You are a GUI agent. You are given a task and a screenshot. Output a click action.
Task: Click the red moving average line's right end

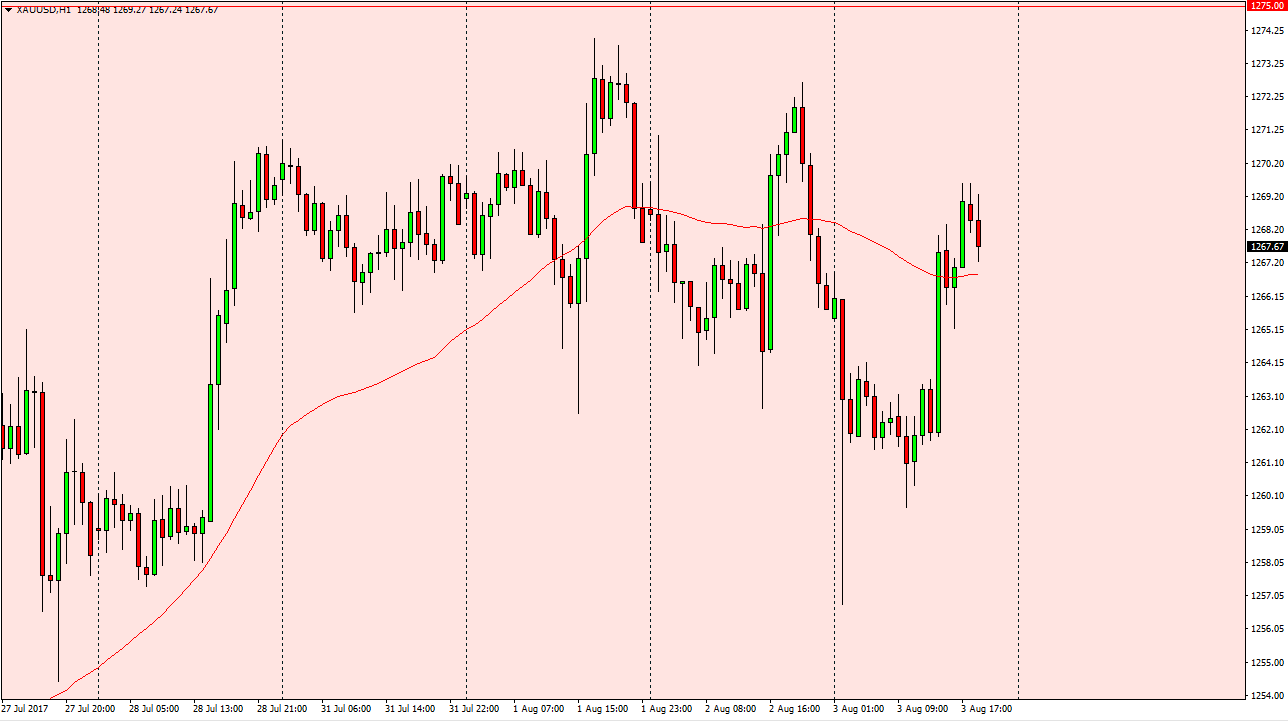[975, 274]
